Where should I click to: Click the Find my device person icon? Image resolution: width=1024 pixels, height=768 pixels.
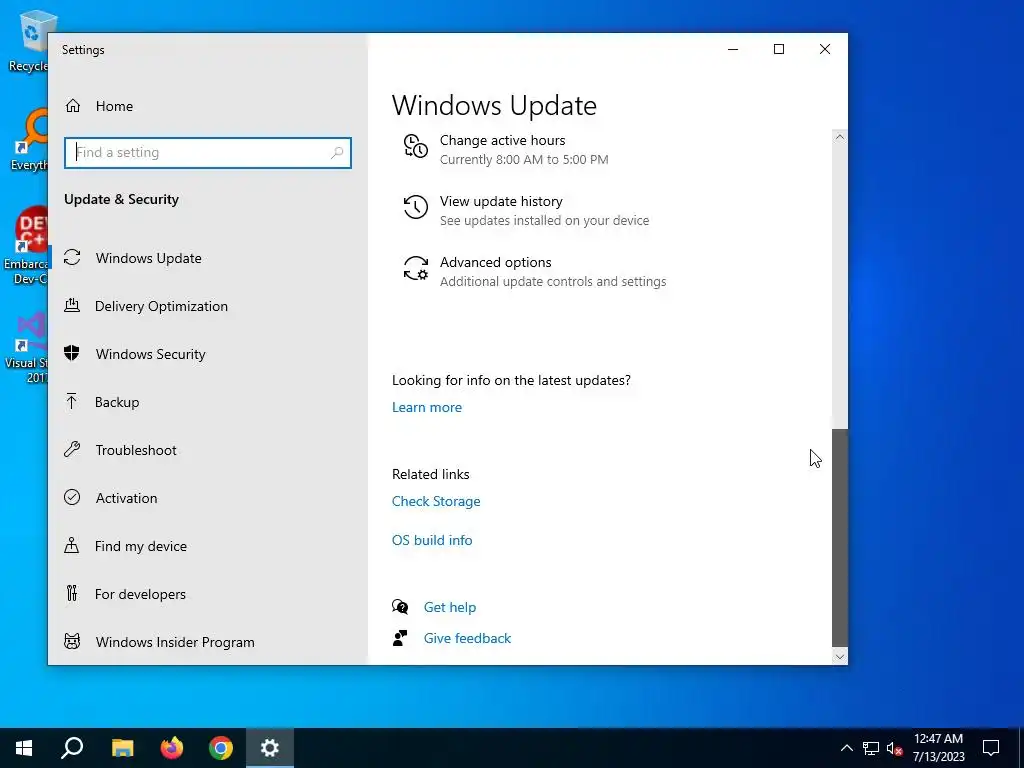pyautogui.click(x=72, y=545)
